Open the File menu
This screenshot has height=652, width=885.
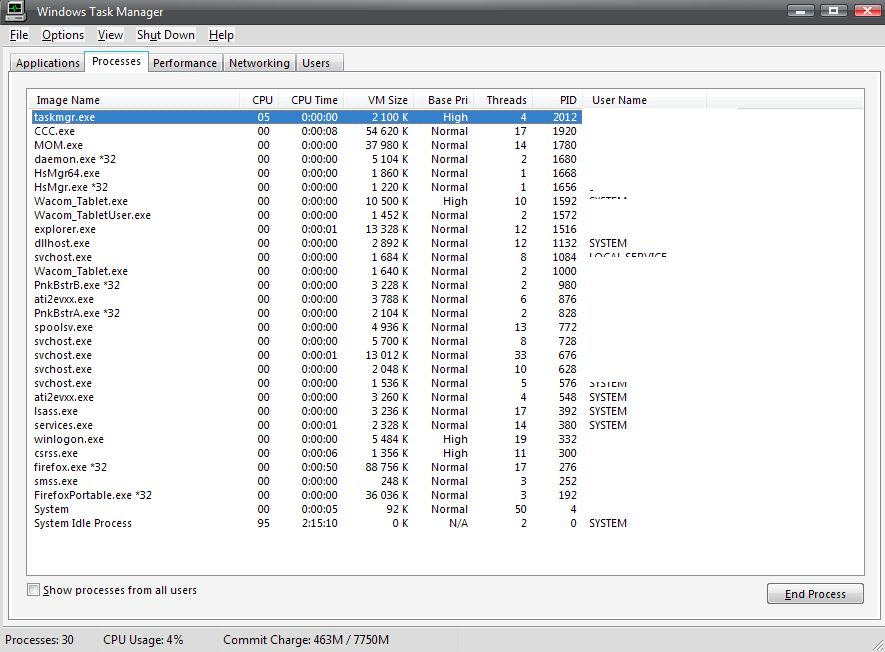pyautogui.click(x=19, y=35)
